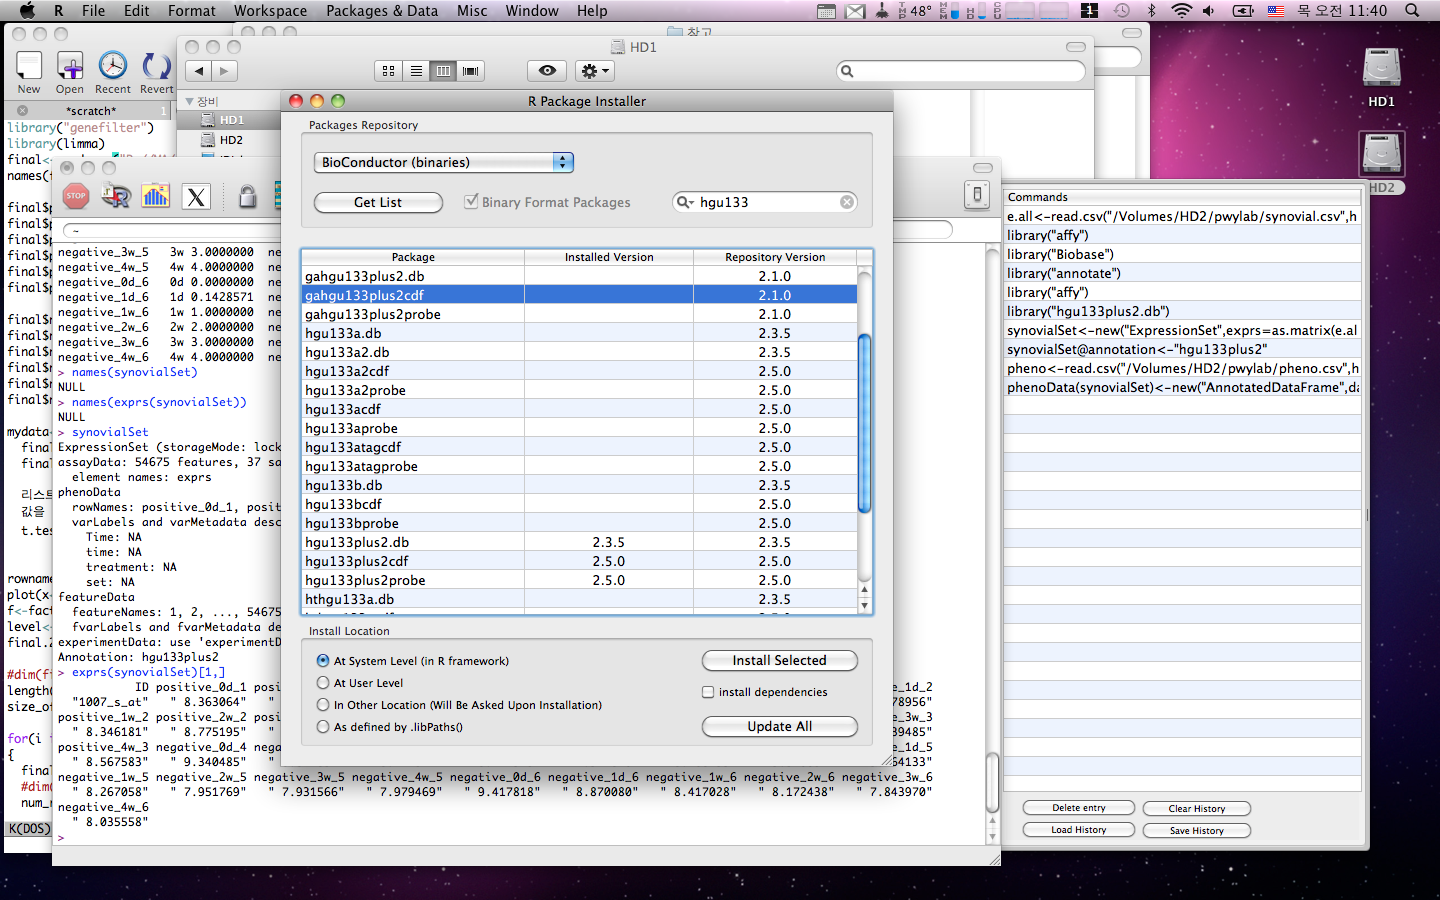1440x900 pixels.
Task: Click the power switch quit icon in R console
Action: point(977,195)
